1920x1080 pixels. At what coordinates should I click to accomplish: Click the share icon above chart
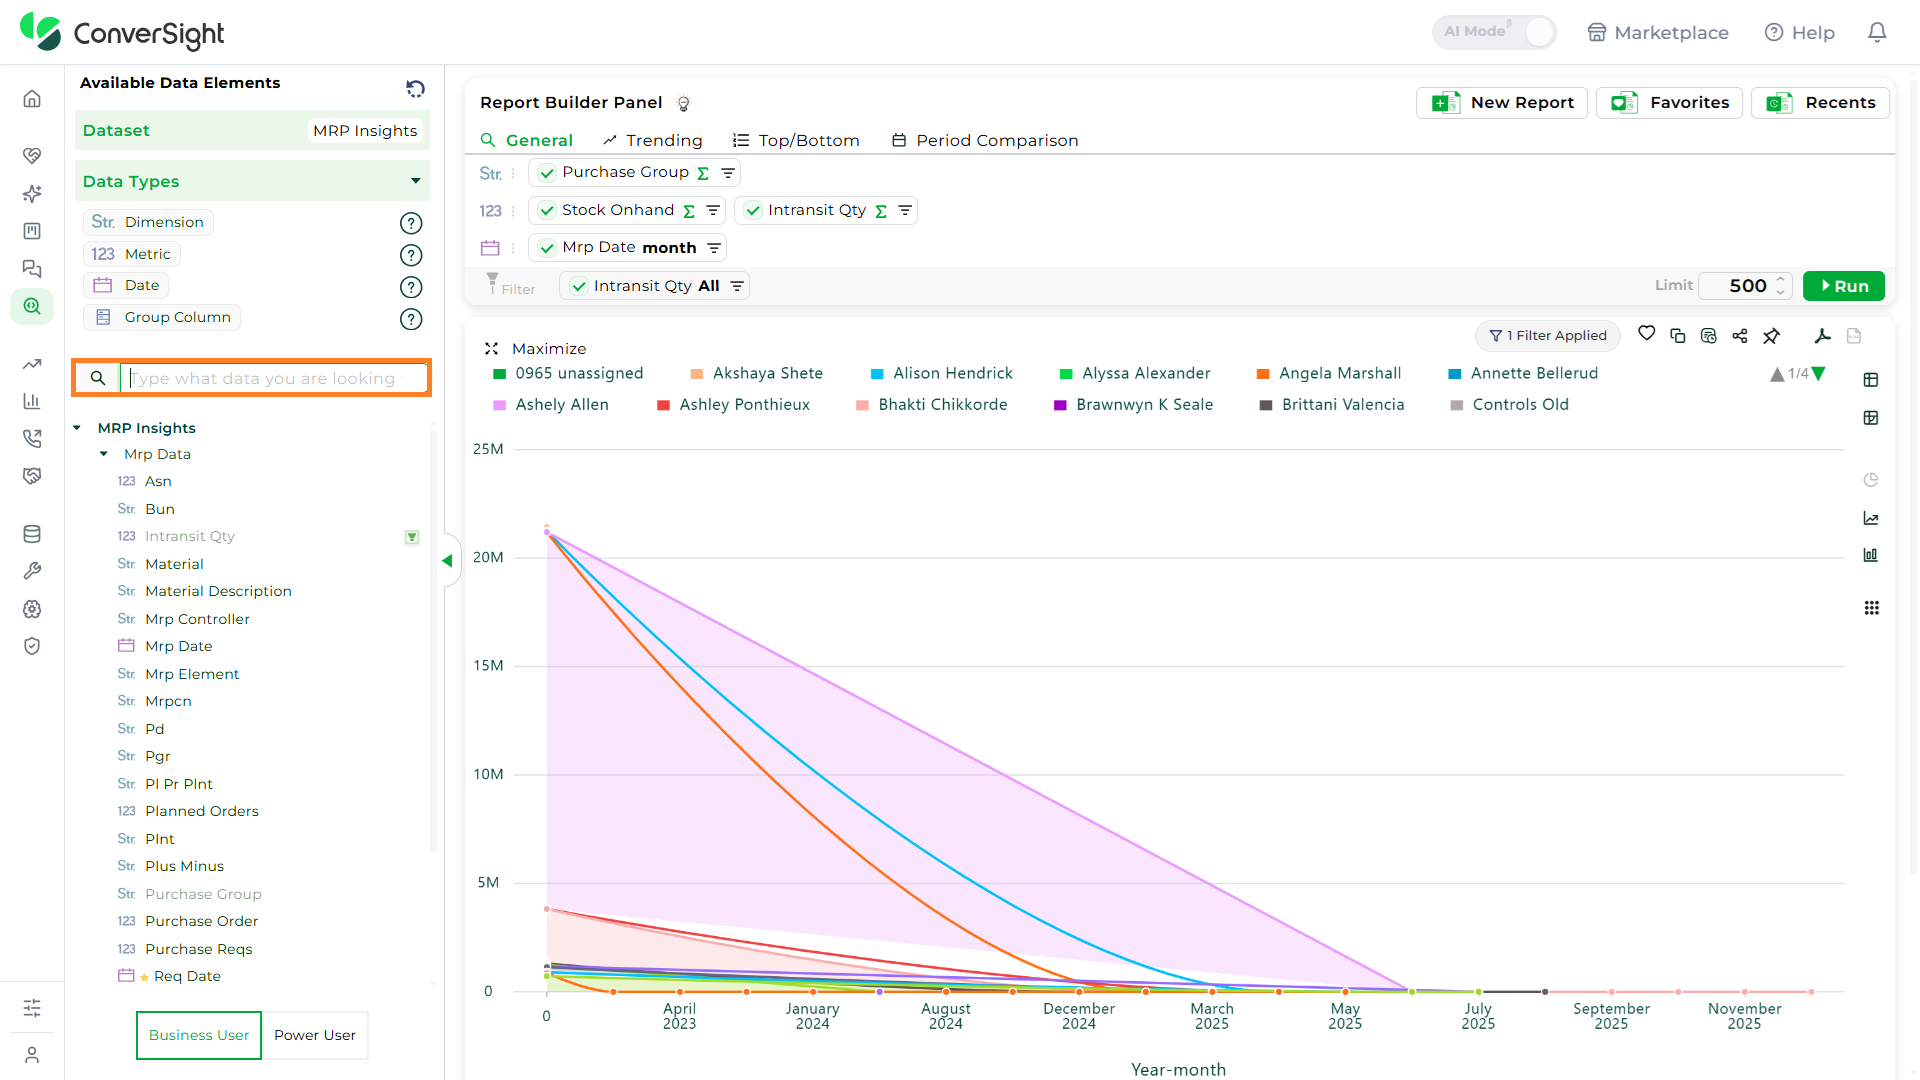(1740, 336)
